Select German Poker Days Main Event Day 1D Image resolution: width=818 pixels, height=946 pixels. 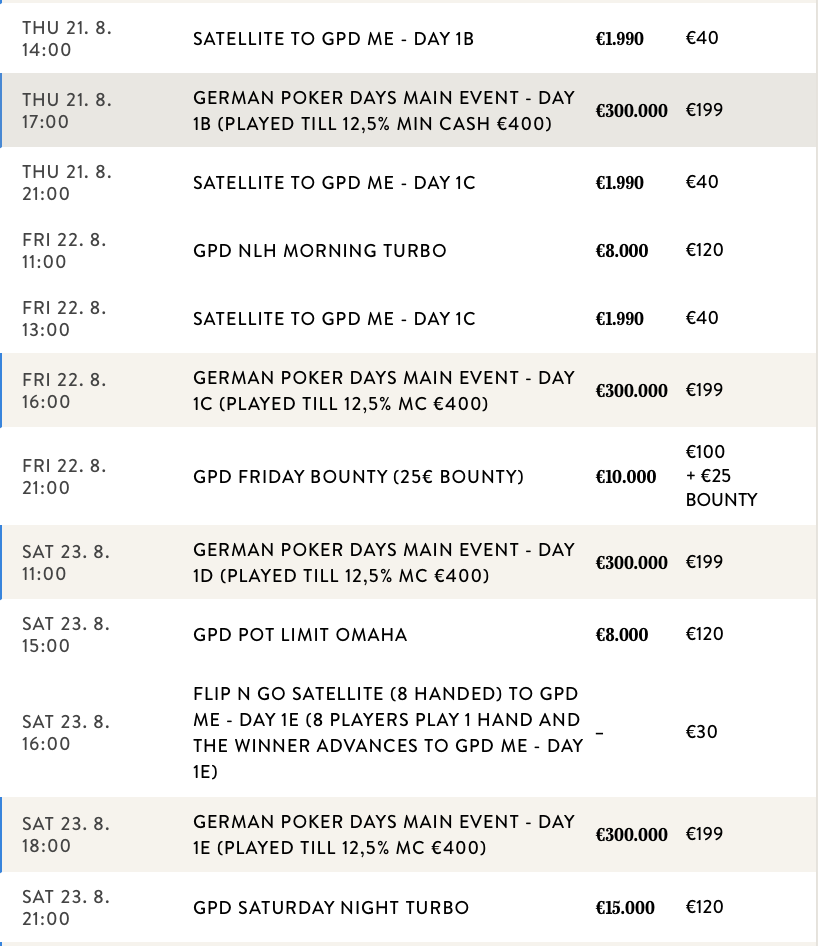tap(384, 563)
